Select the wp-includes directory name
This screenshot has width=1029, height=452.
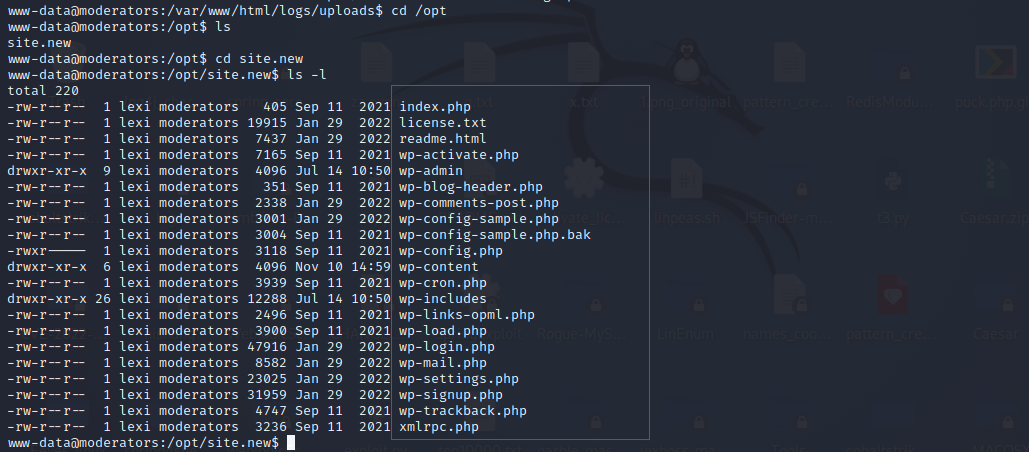click(x=442, y=299)
